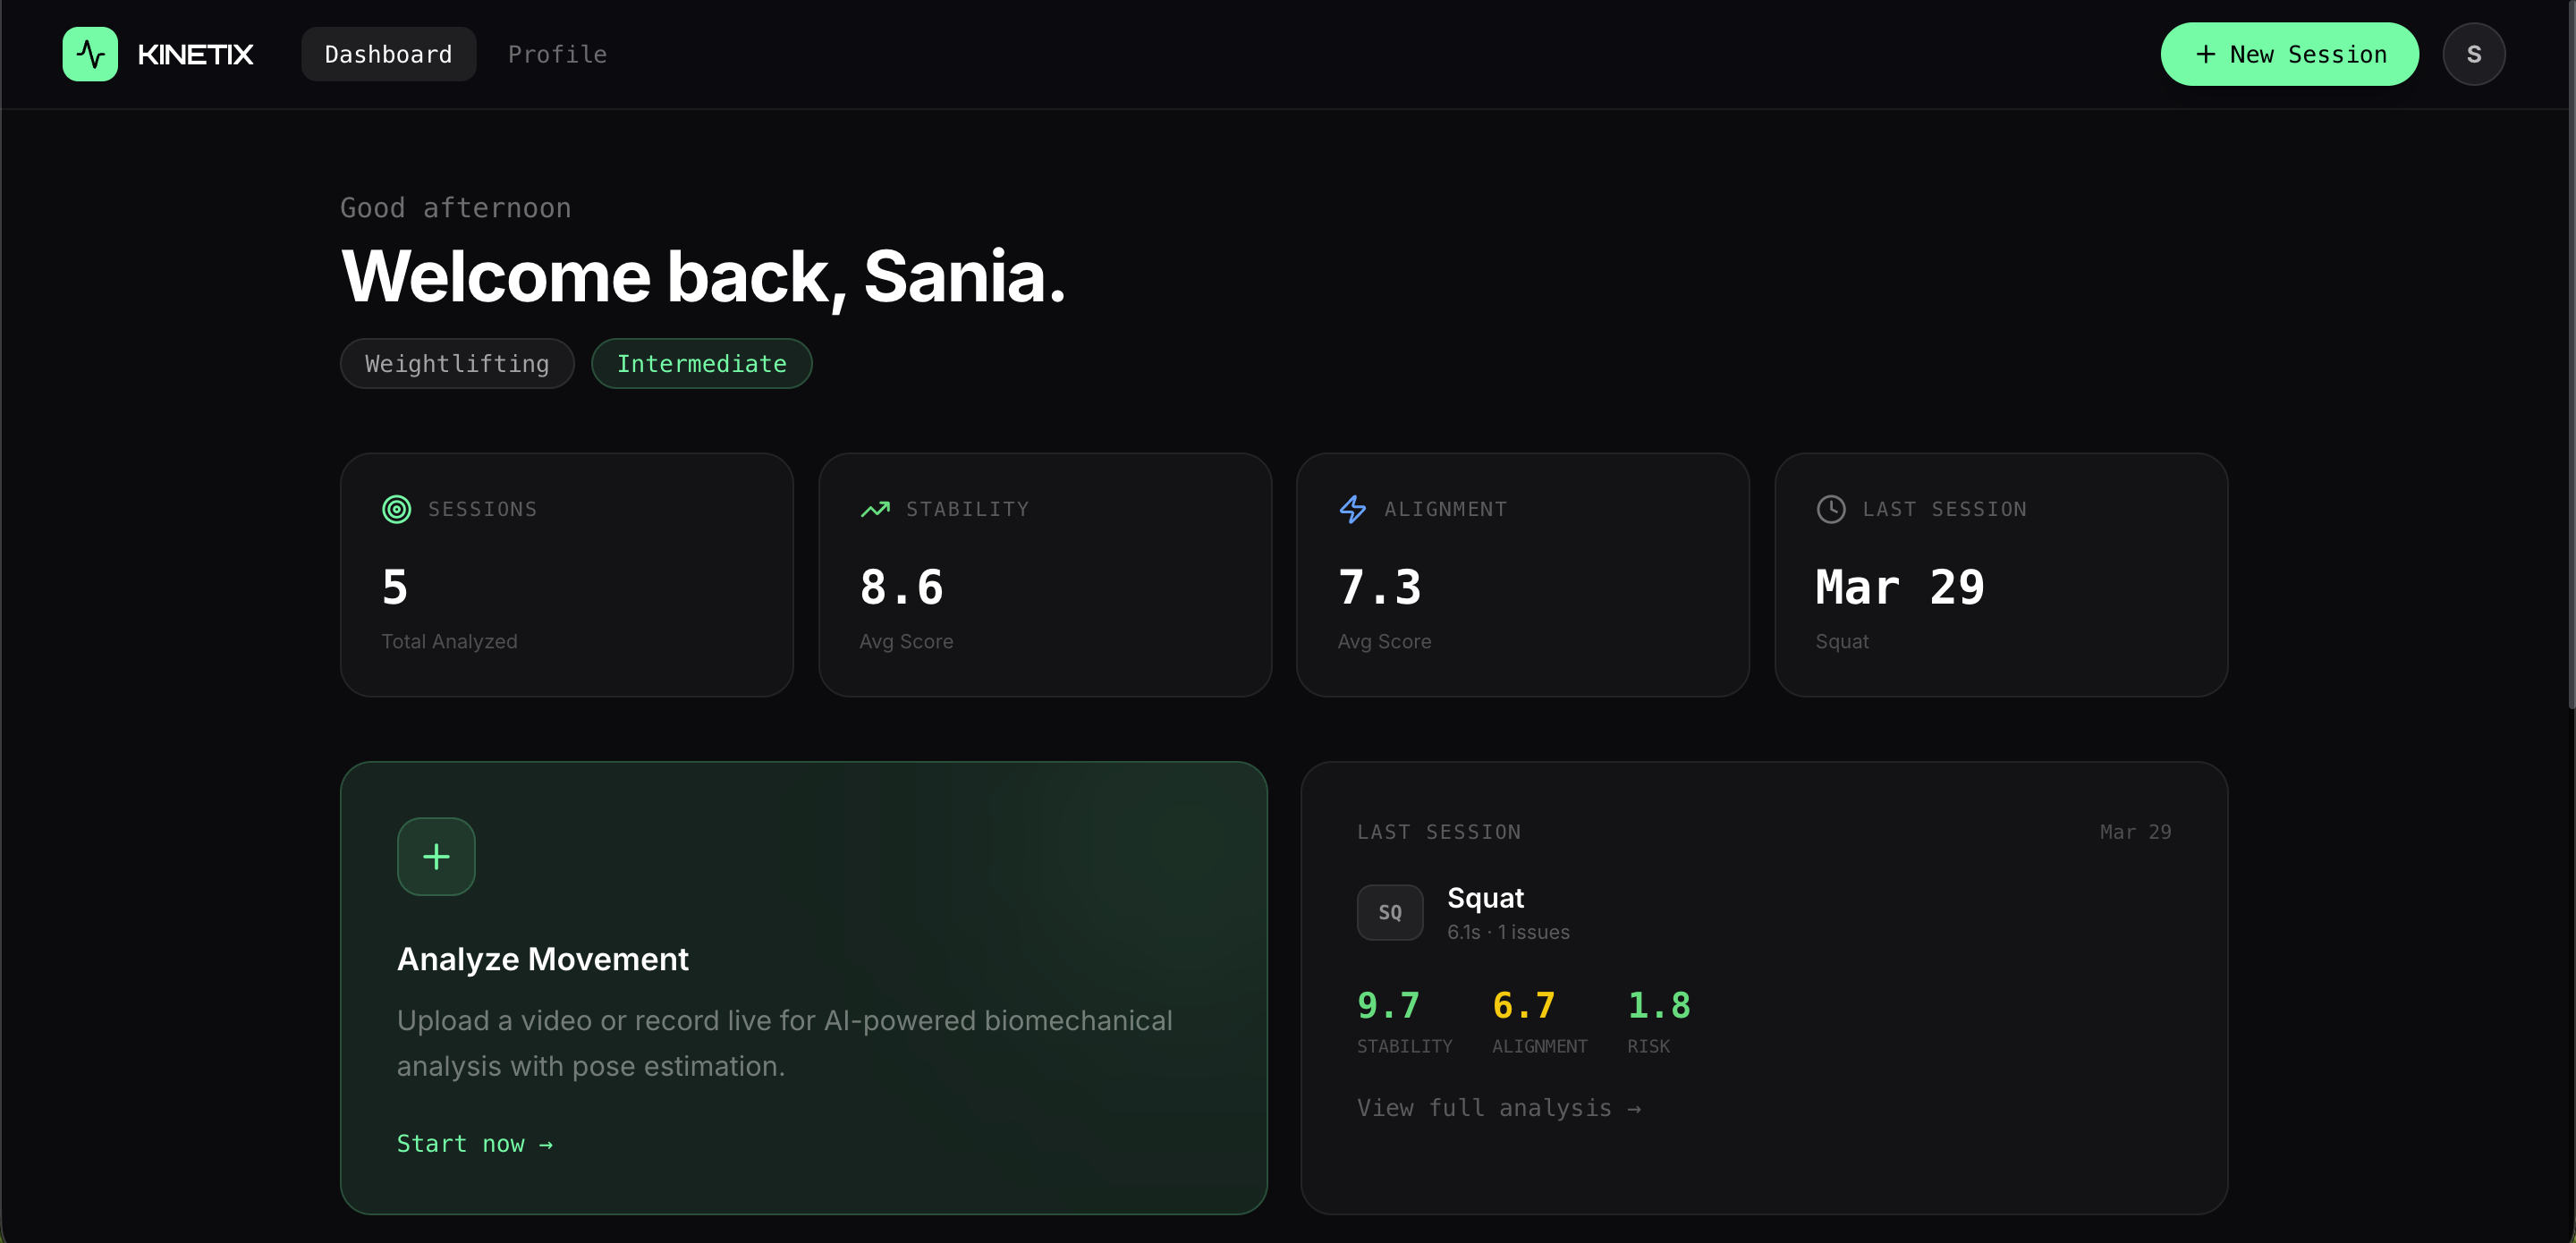Click the Stability trending-up arrow icon
Viewport: 2576px width, 1243px height.
coord(875,509)
